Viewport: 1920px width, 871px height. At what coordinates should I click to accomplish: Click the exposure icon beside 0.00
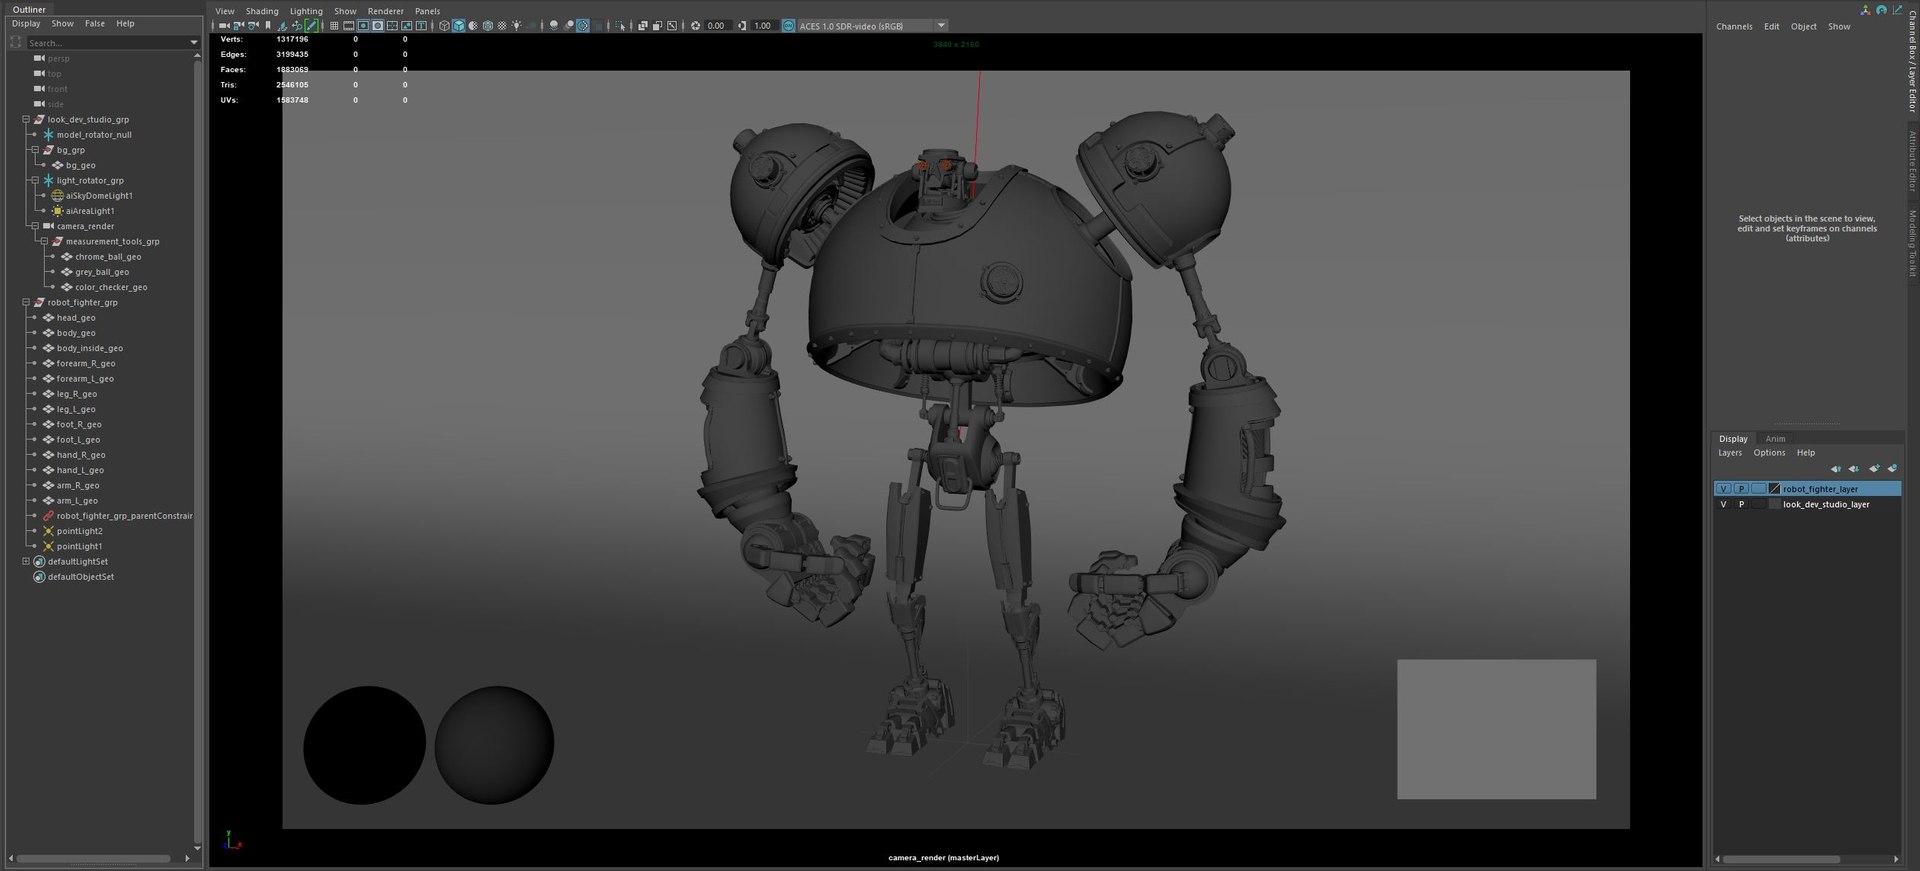click(x=696, y=26)
